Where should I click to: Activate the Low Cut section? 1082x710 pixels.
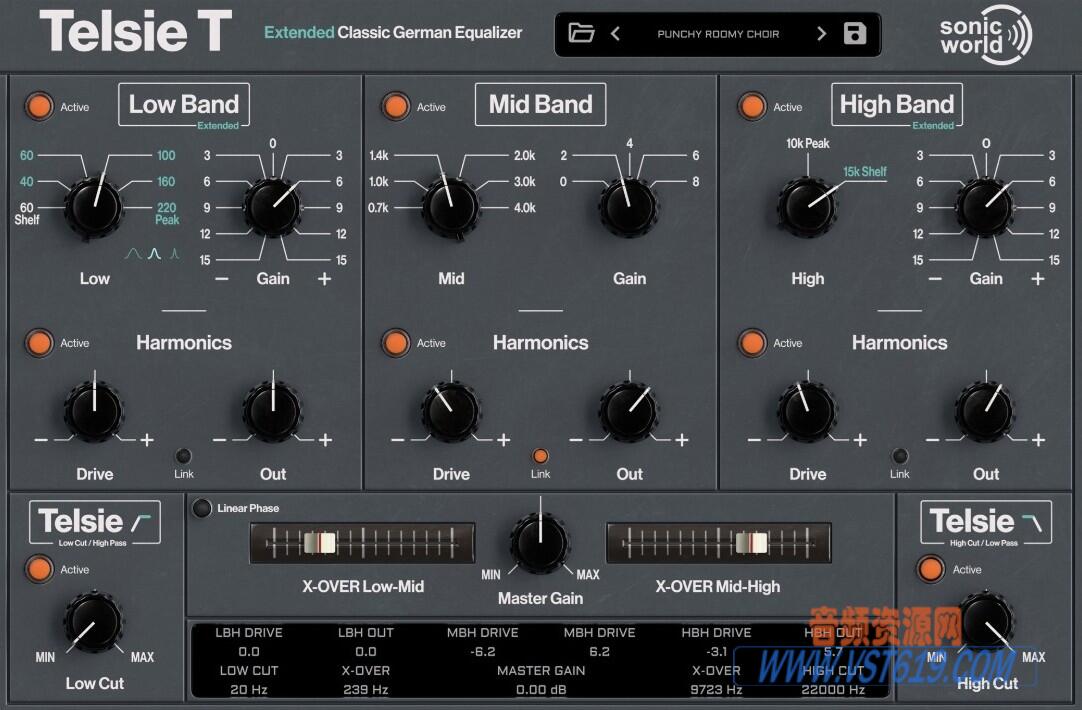(39, 569)
